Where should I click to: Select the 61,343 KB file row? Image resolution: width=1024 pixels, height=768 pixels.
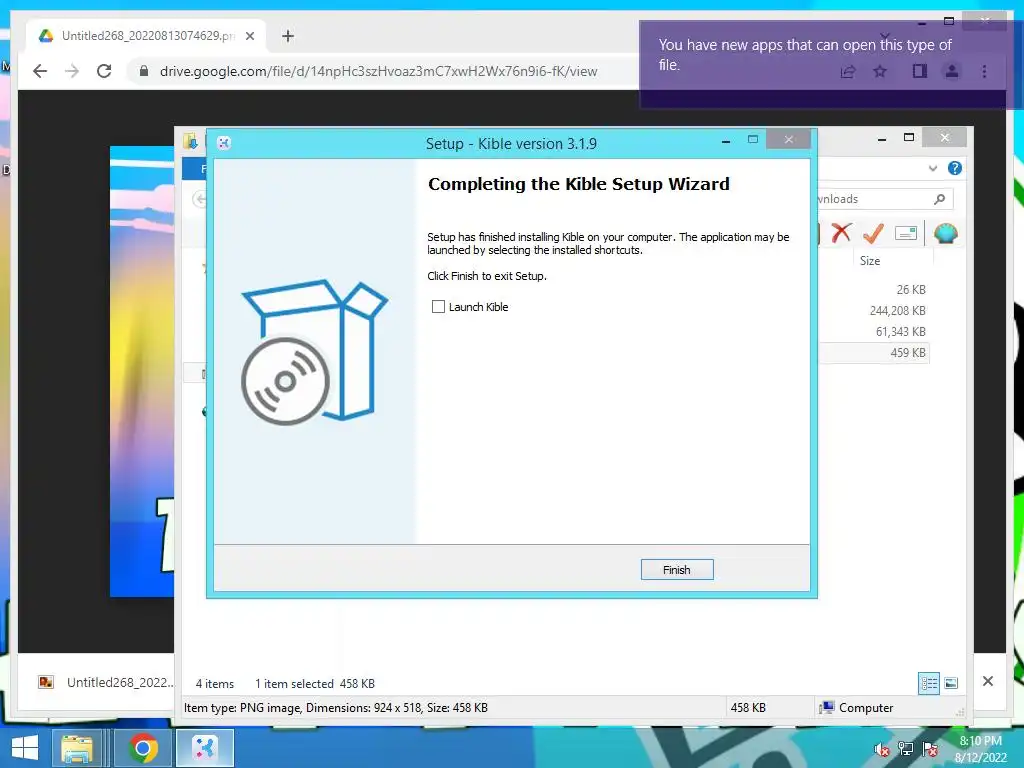click(874, 331)
